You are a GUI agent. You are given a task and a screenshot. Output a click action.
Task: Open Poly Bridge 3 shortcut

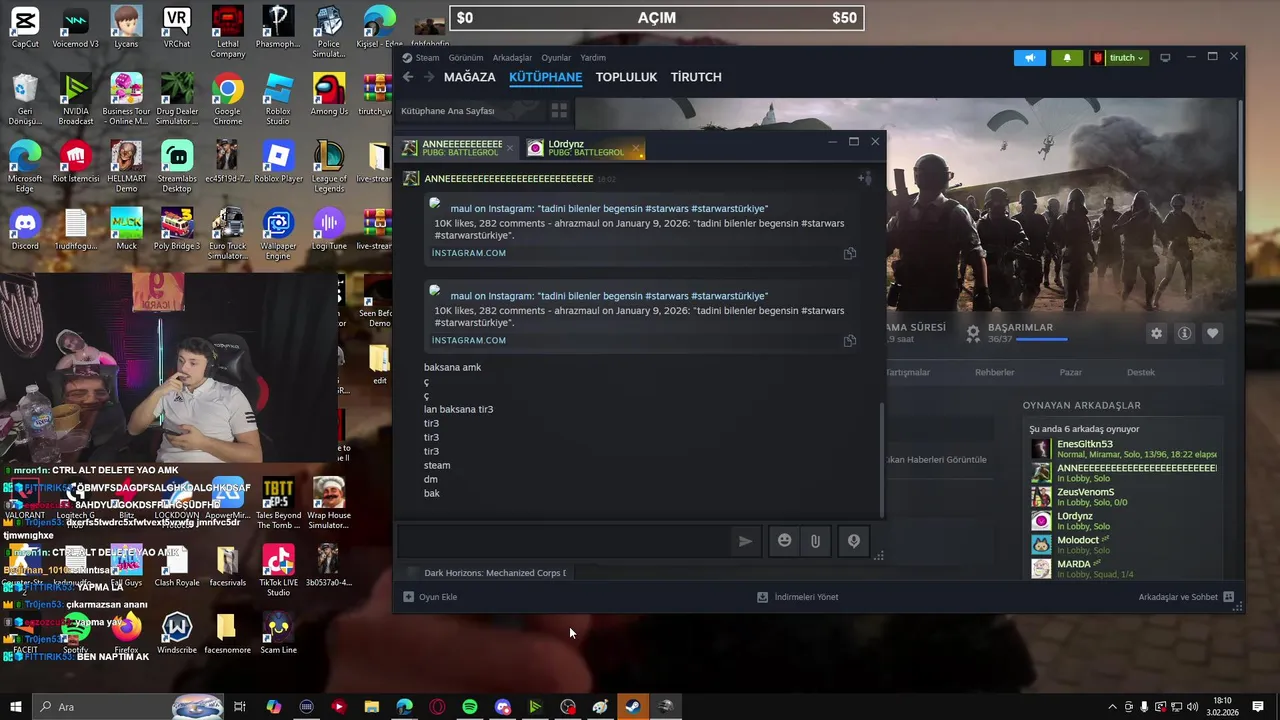click(177, 229)
